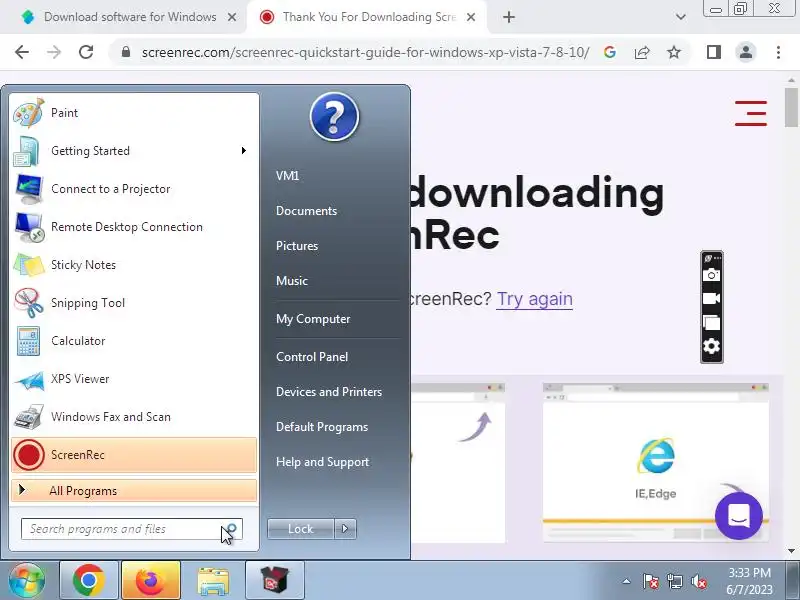Open Default Programs
This screenshot has width=800, height=600.
[x=321, y=427]
